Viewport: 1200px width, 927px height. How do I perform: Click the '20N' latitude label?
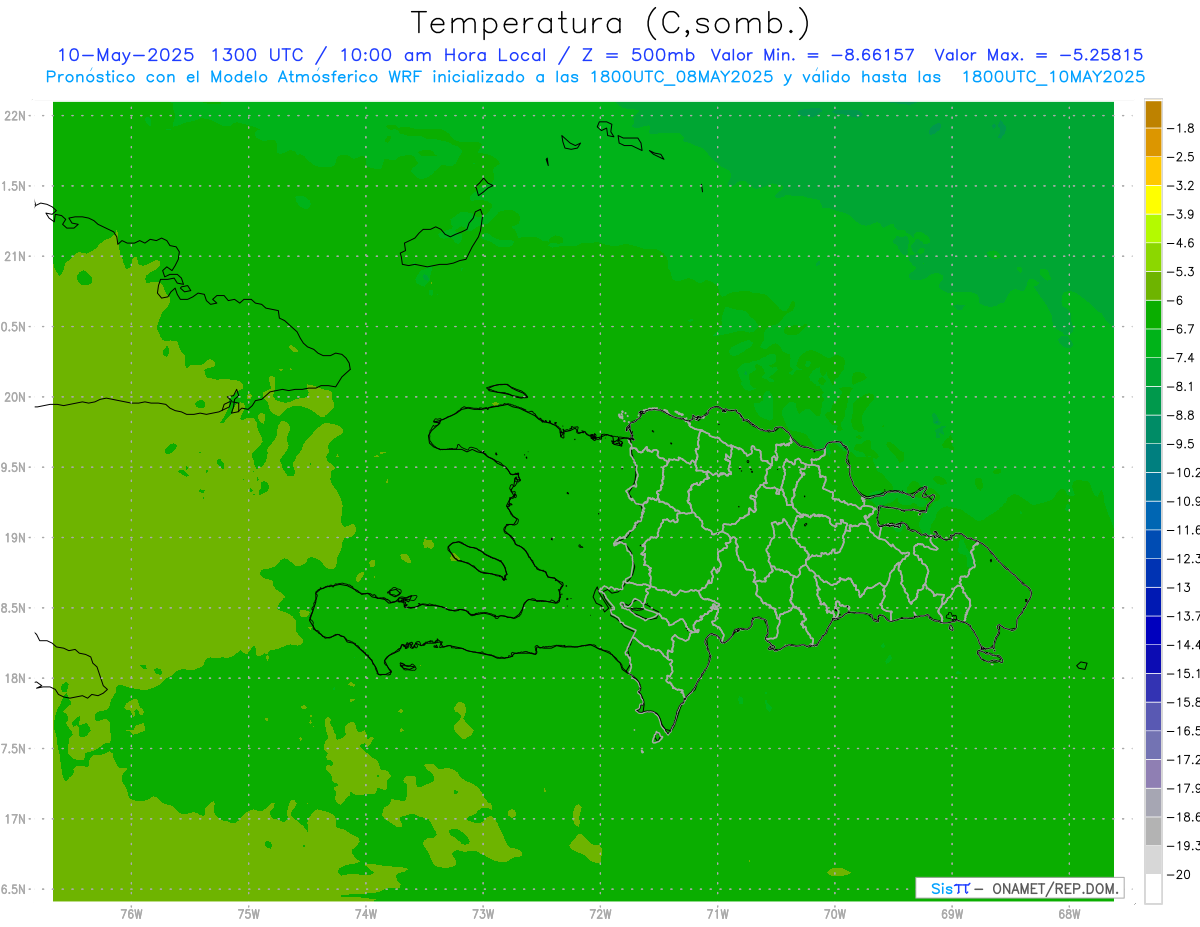17,397
